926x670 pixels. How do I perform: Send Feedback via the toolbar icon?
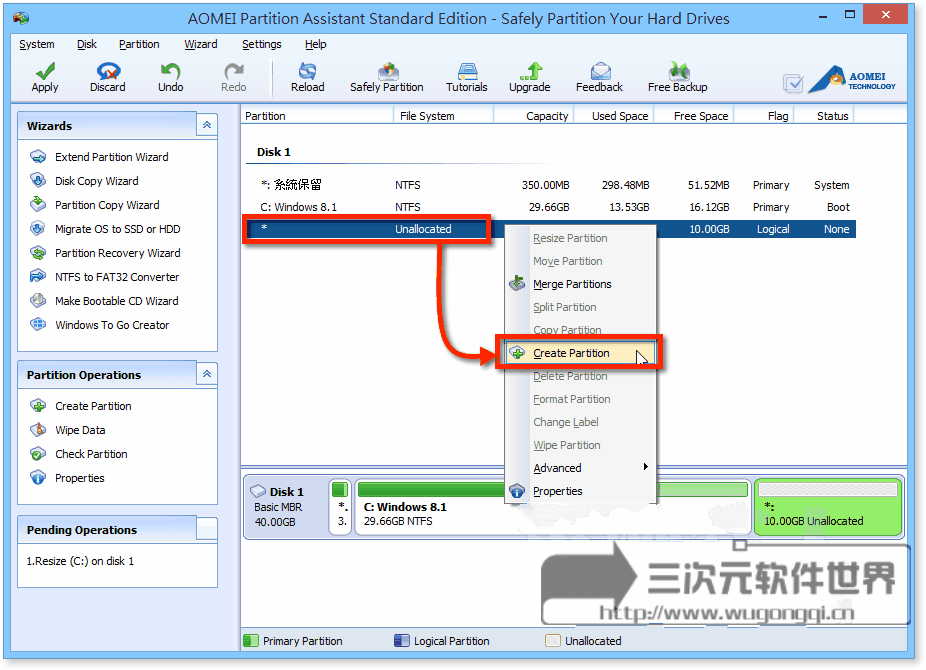(599, 77)
